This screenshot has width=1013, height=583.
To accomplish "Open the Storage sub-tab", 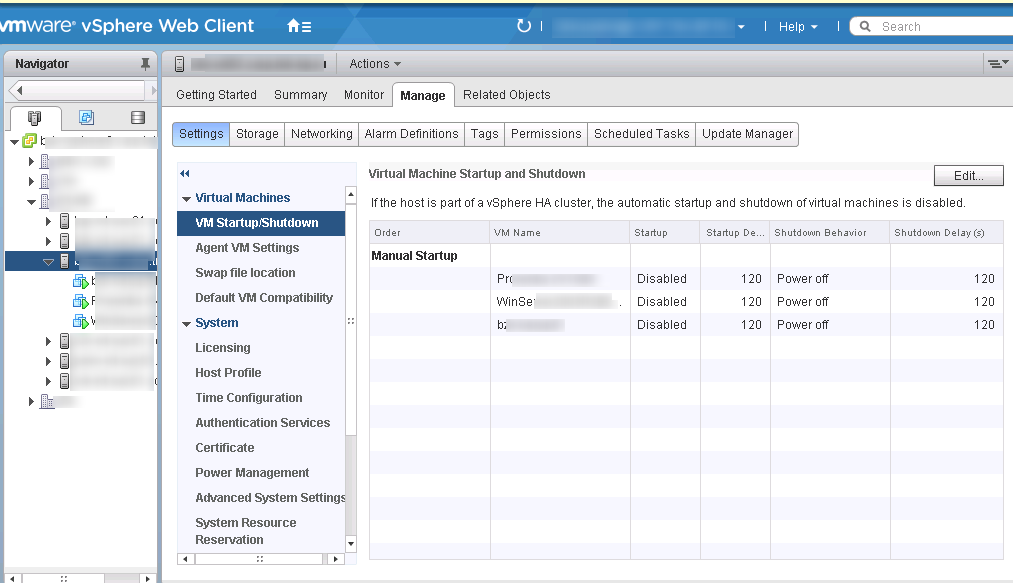I will point(257,134).
